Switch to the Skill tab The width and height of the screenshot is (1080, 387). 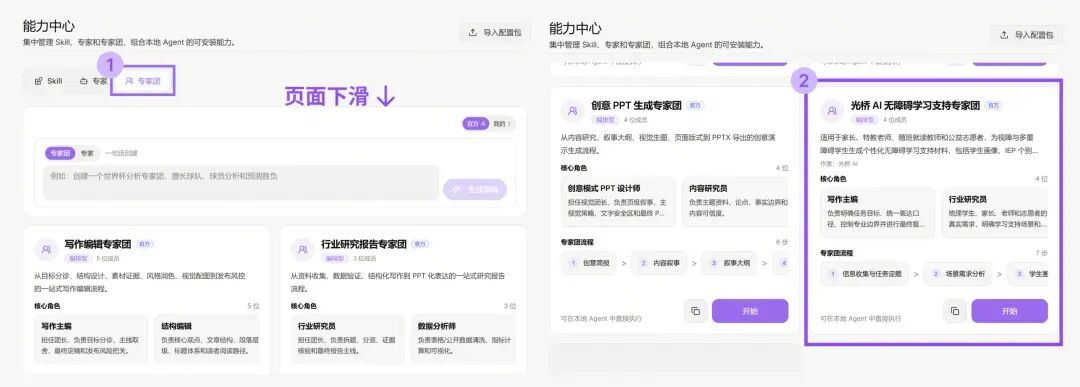tap(48, 81)
